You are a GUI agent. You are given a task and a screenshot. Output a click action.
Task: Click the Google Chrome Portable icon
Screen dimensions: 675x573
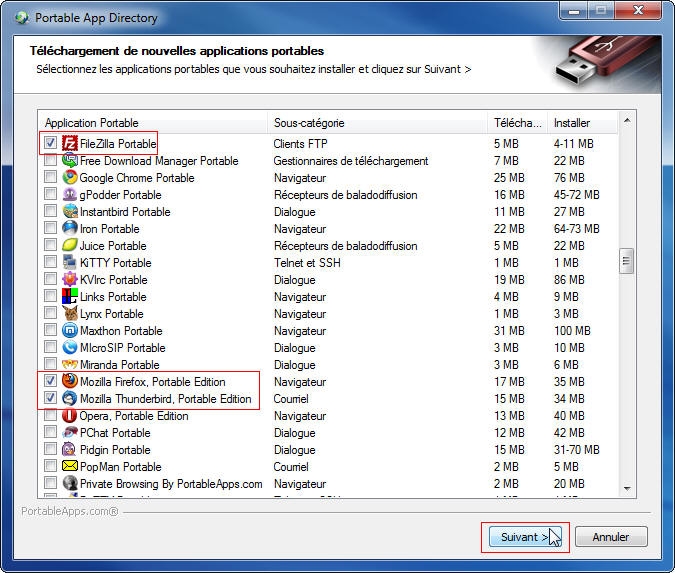coord(69,177)
